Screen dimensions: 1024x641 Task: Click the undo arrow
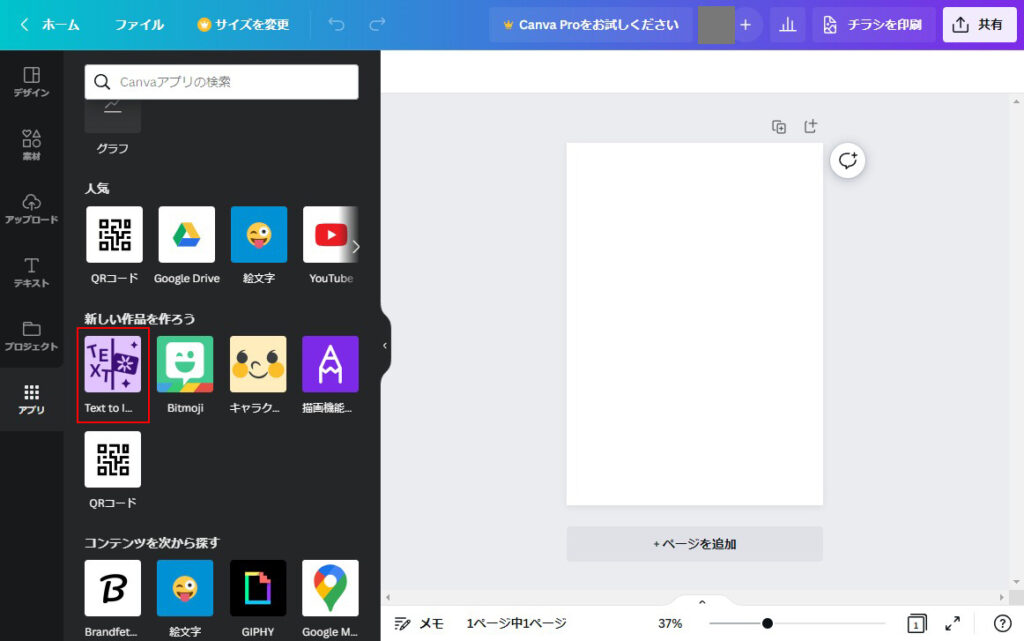pos(336,25)
